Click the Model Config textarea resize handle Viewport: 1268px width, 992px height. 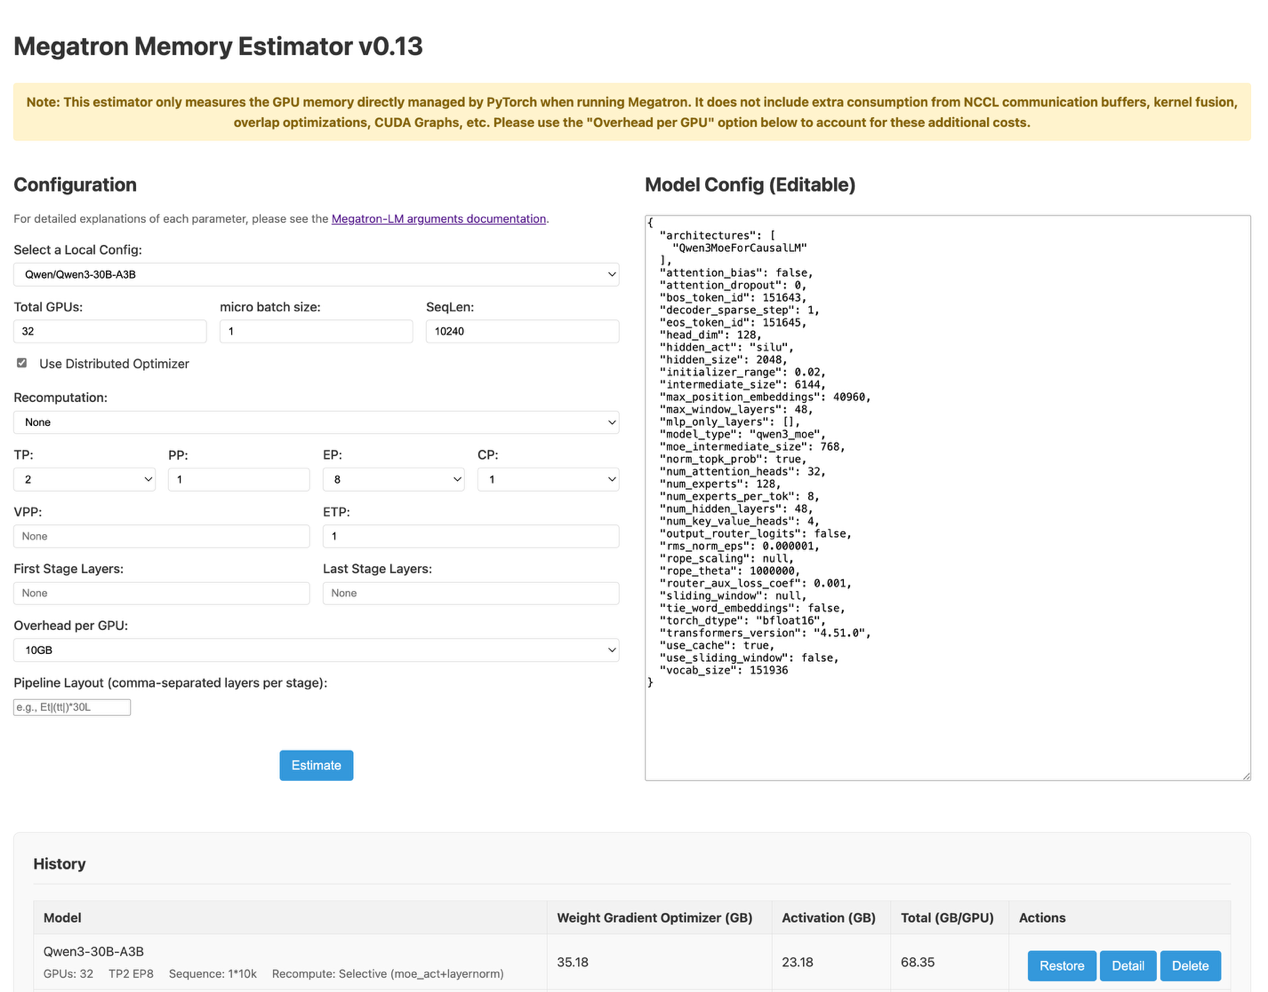pyautogui.click(x=1245, y=775)
